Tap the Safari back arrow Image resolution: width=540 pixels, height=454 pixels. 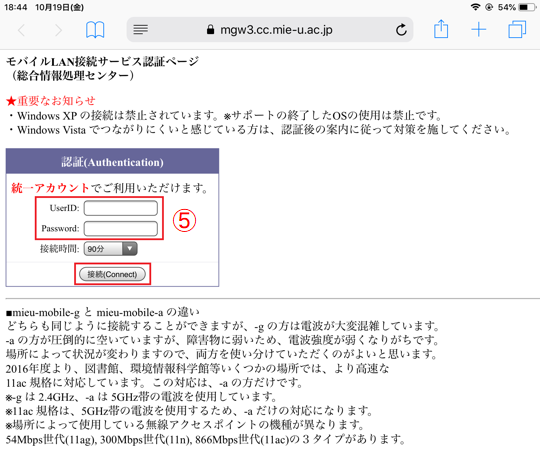pos(21,30)
